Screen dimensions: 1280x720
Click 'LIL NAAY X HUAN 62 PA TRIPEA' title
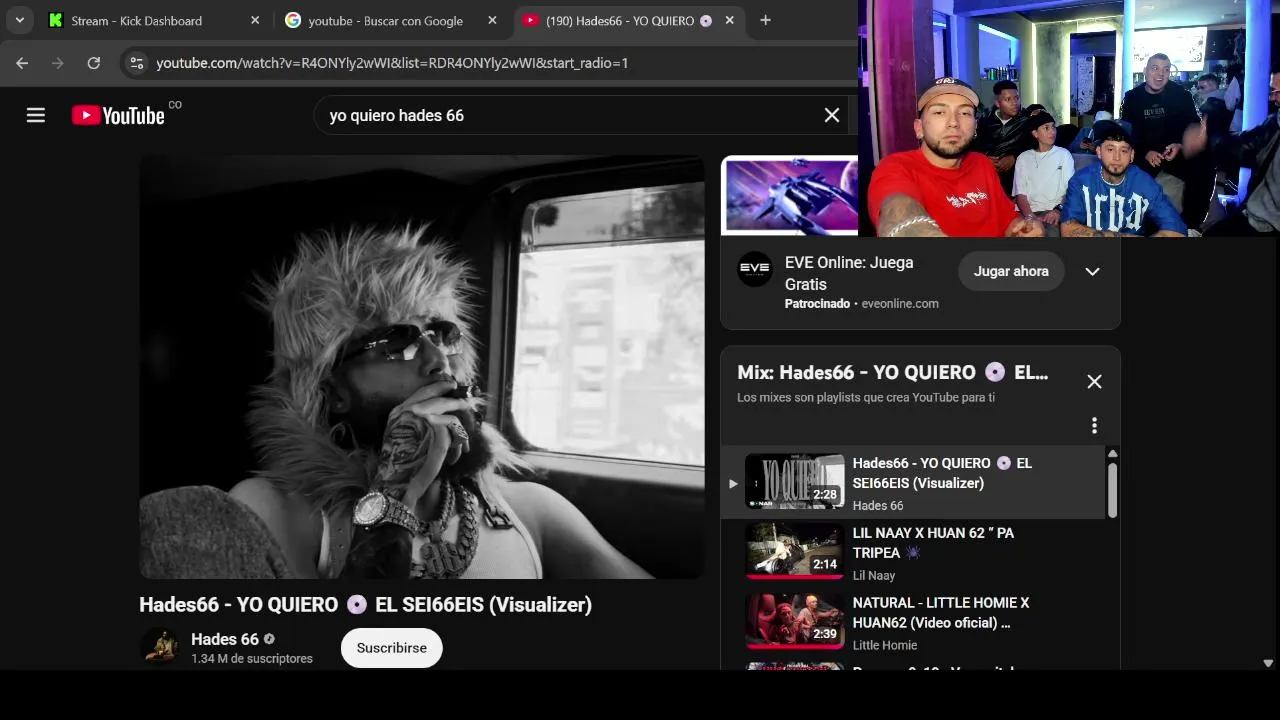933,543
